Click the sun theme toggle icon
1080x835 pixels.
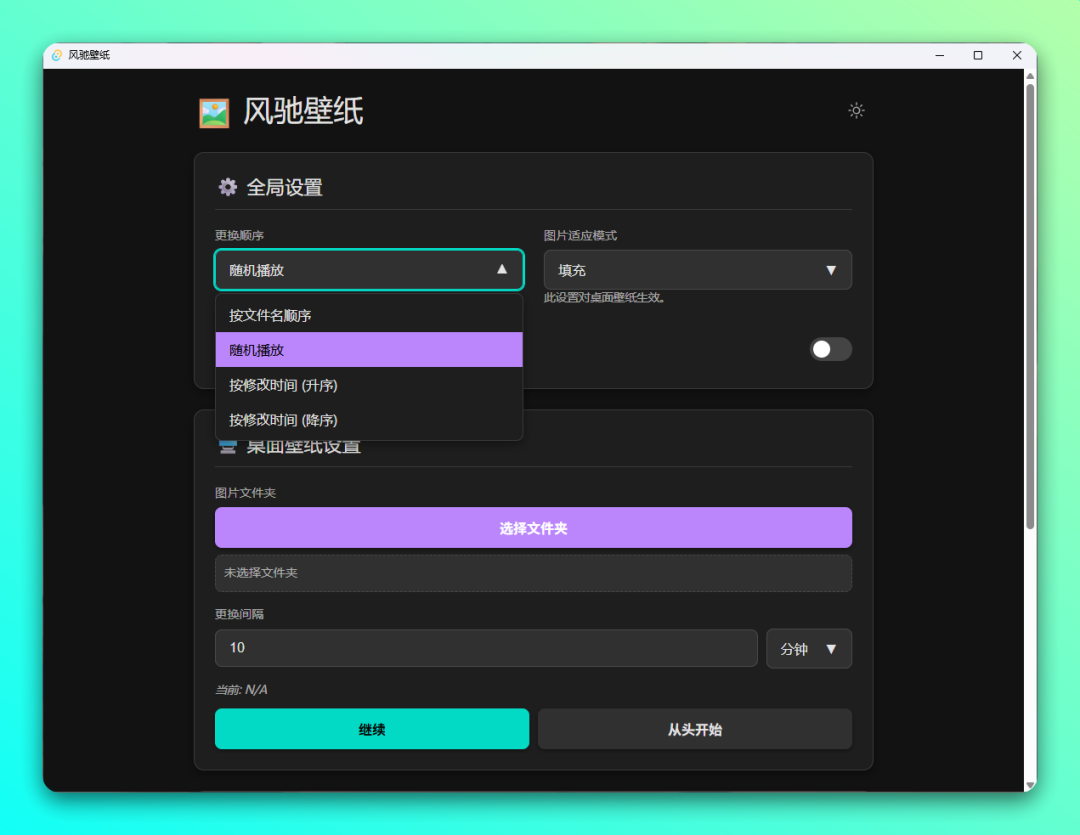(x=856, y=110)
